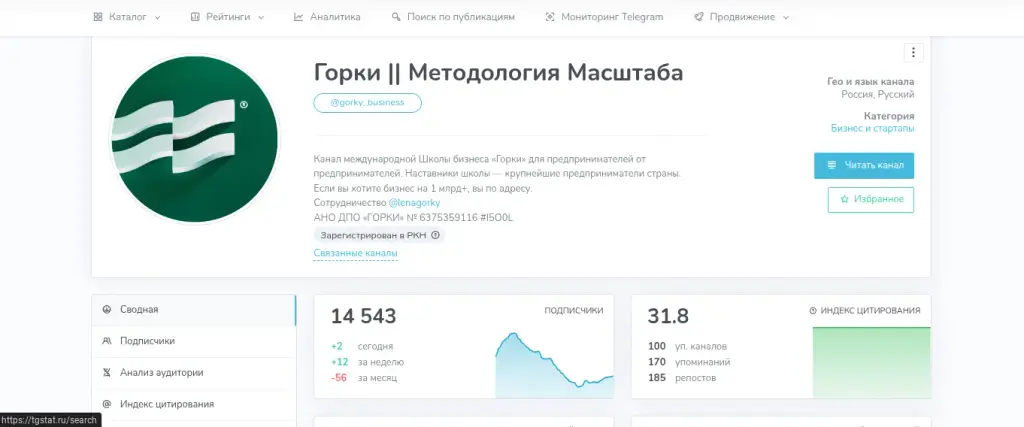
Task: Click the Сводная pie icon
Action: tap(107, 309)
